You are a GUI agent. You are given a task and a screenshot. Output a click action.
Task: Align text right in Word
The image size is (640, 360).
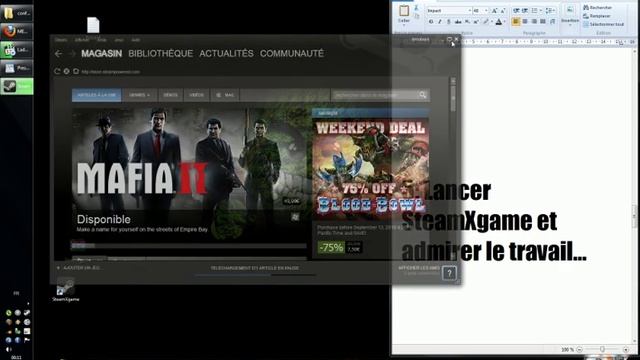(x=534, y=21)
